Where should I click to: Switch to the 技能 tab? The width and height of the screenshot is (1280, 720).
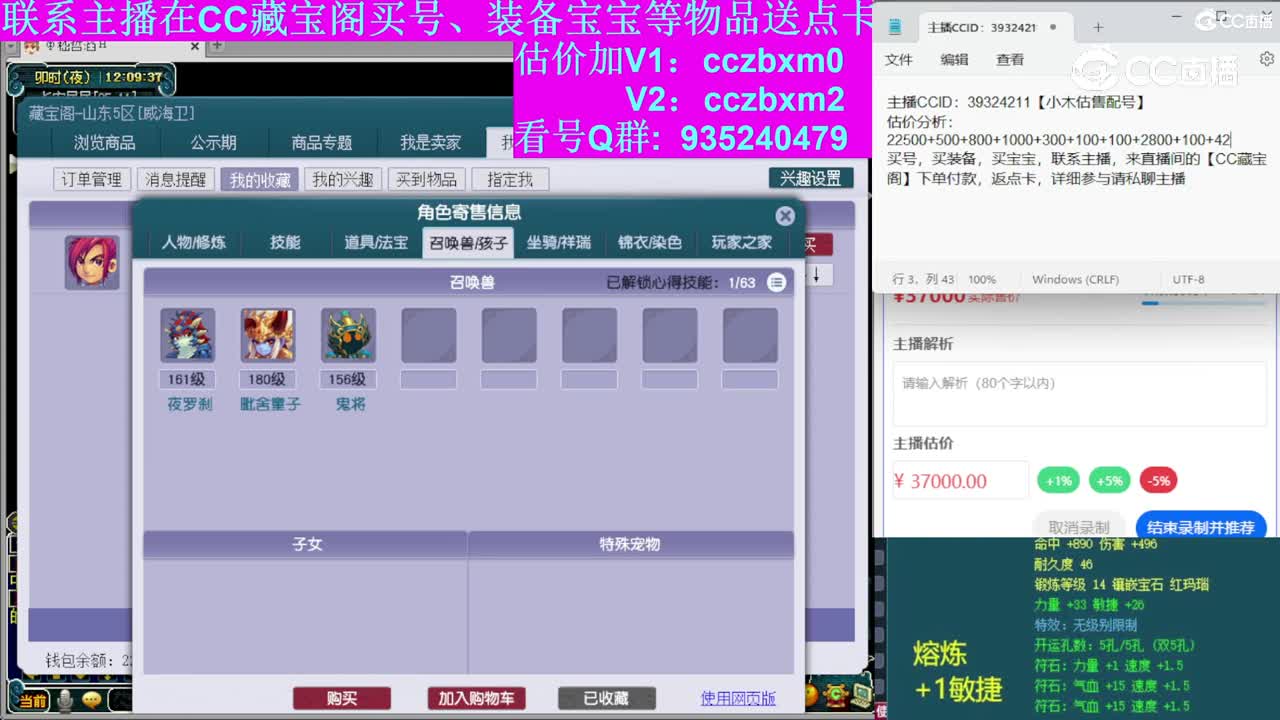tap(285, 242)
